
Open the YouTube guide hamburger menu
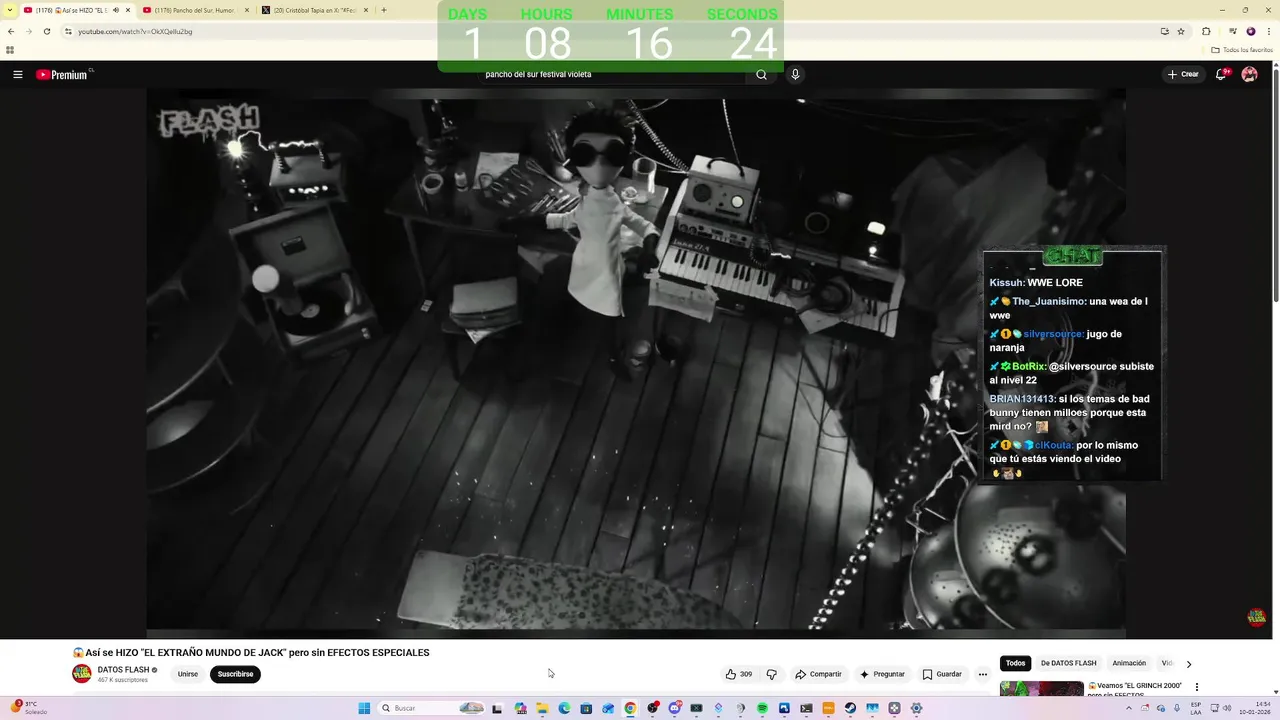(x=17, y=74)
